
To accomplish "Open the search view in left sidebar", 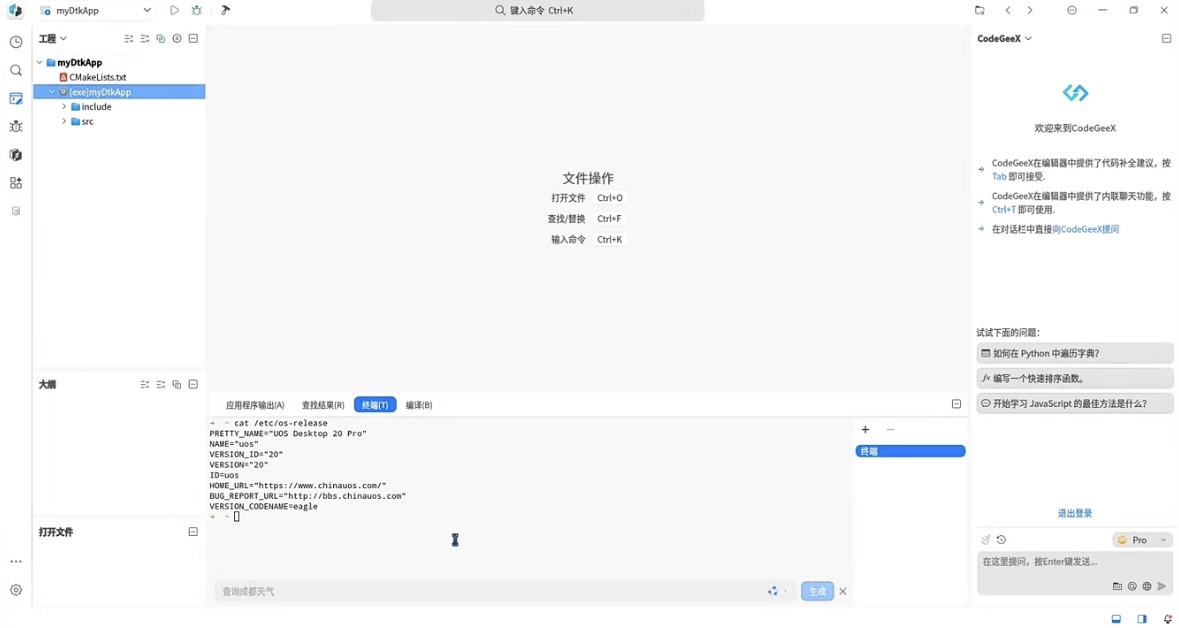I will 16,70.
